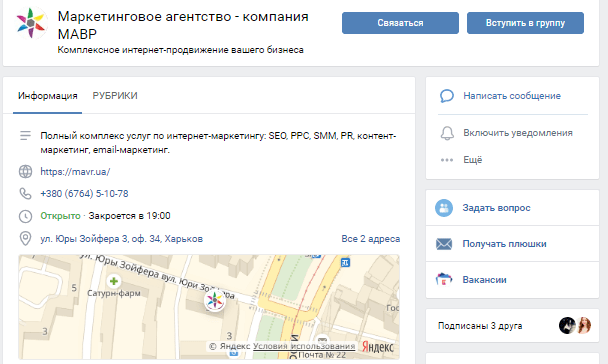This screenshot has width=608, height=364.
Task: Click the clock opening-hours icon
Action: tap(25, 216)
